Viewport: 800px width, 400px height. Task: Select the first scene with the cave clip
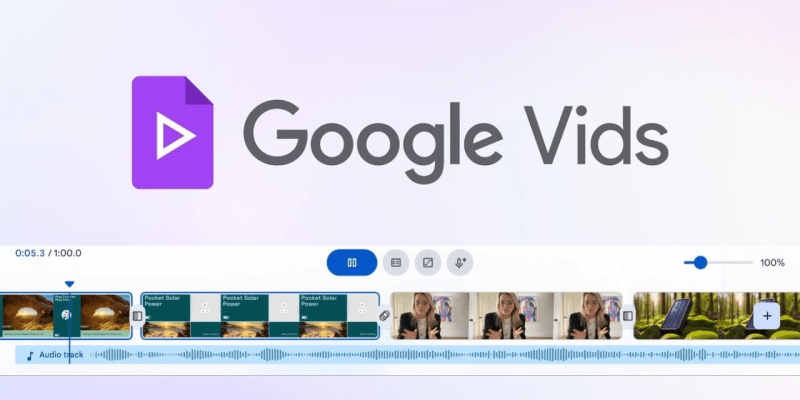coord(66,316)
